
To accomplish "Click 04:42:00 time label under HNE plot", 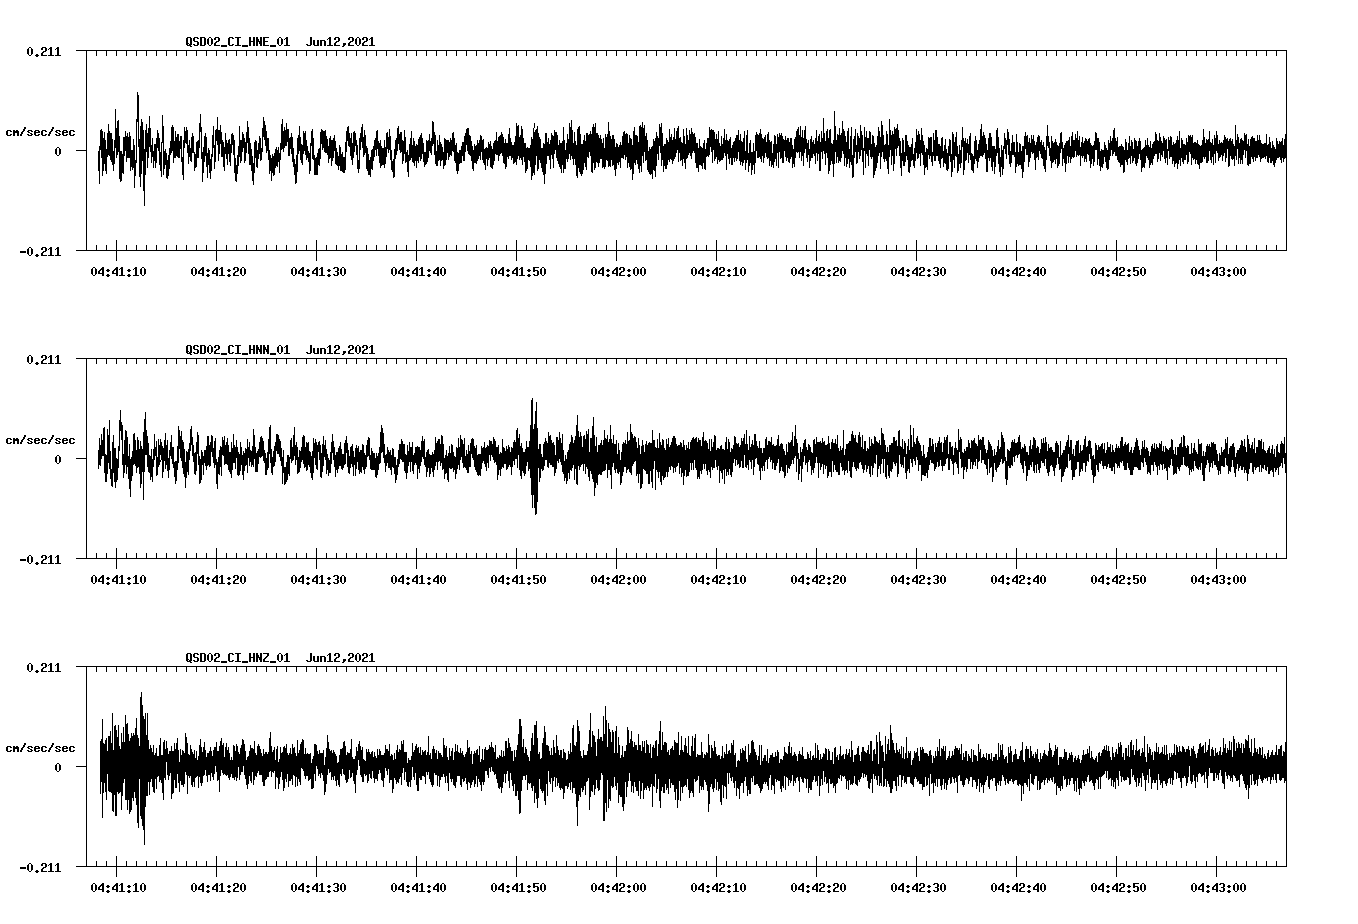I will [618, 272].
